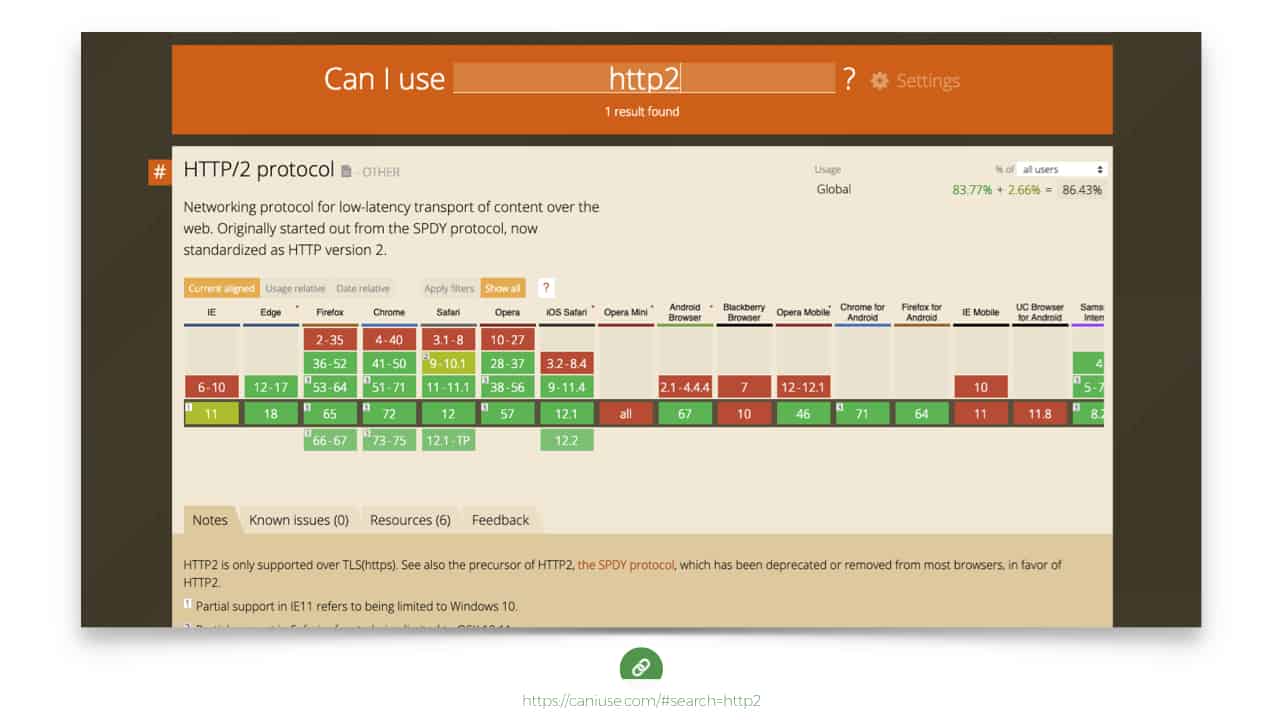Click the ? help icon beside Show all
The width and height of the screenshot is (1280, 720).
pyautogui.click(x=546, y=288)
